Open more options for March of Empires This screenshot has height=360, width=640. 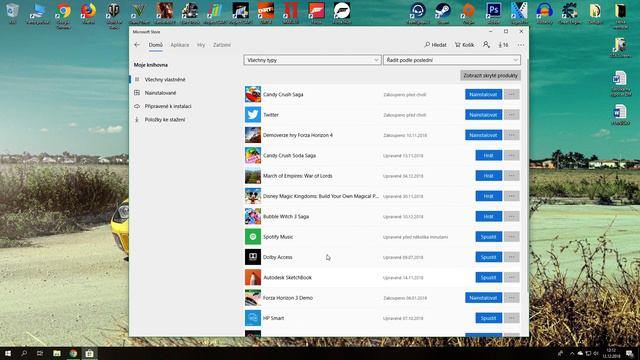[x=511, y=176]
